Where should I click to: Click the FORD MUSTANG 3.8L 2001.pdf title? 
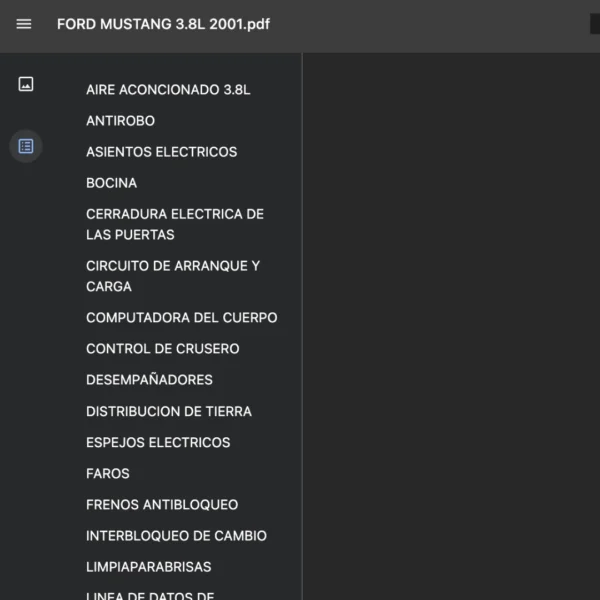pos(163,24)
